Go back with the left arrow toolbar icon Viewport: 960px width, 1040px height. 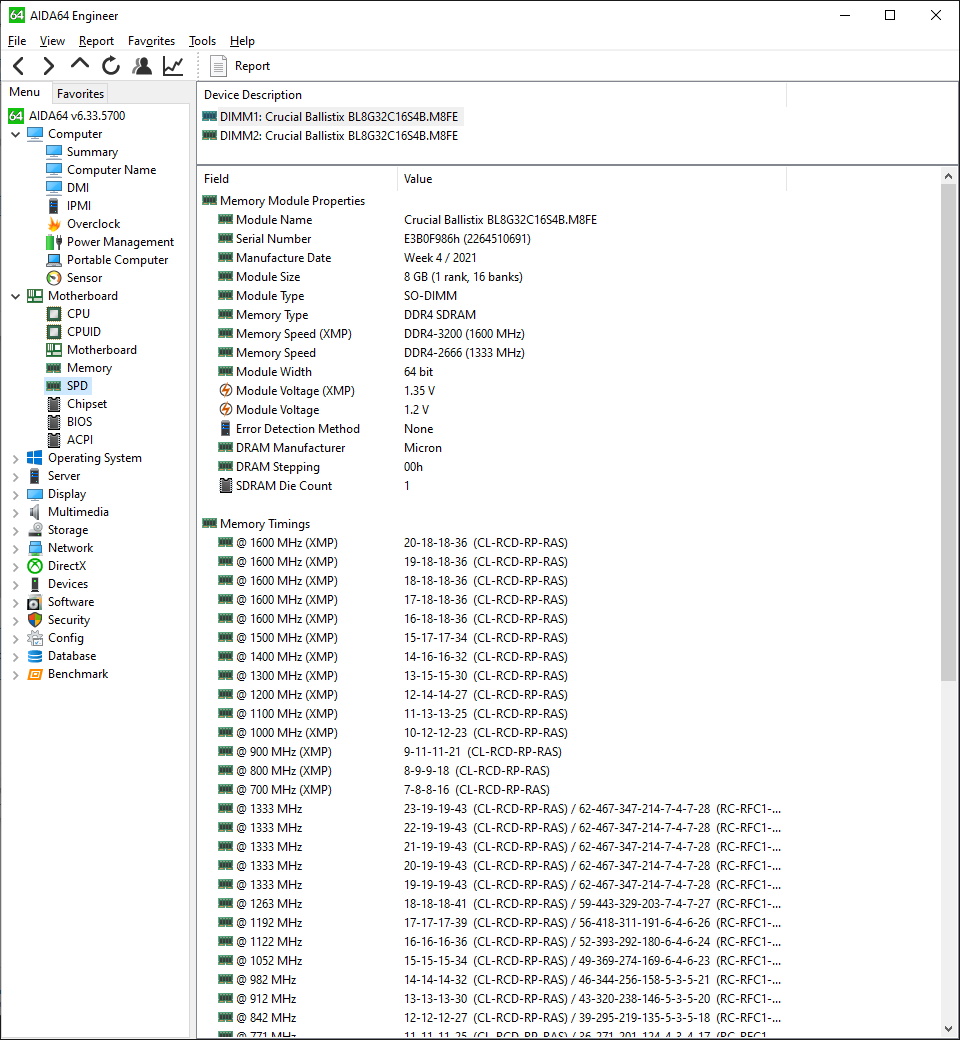[19, 66]
